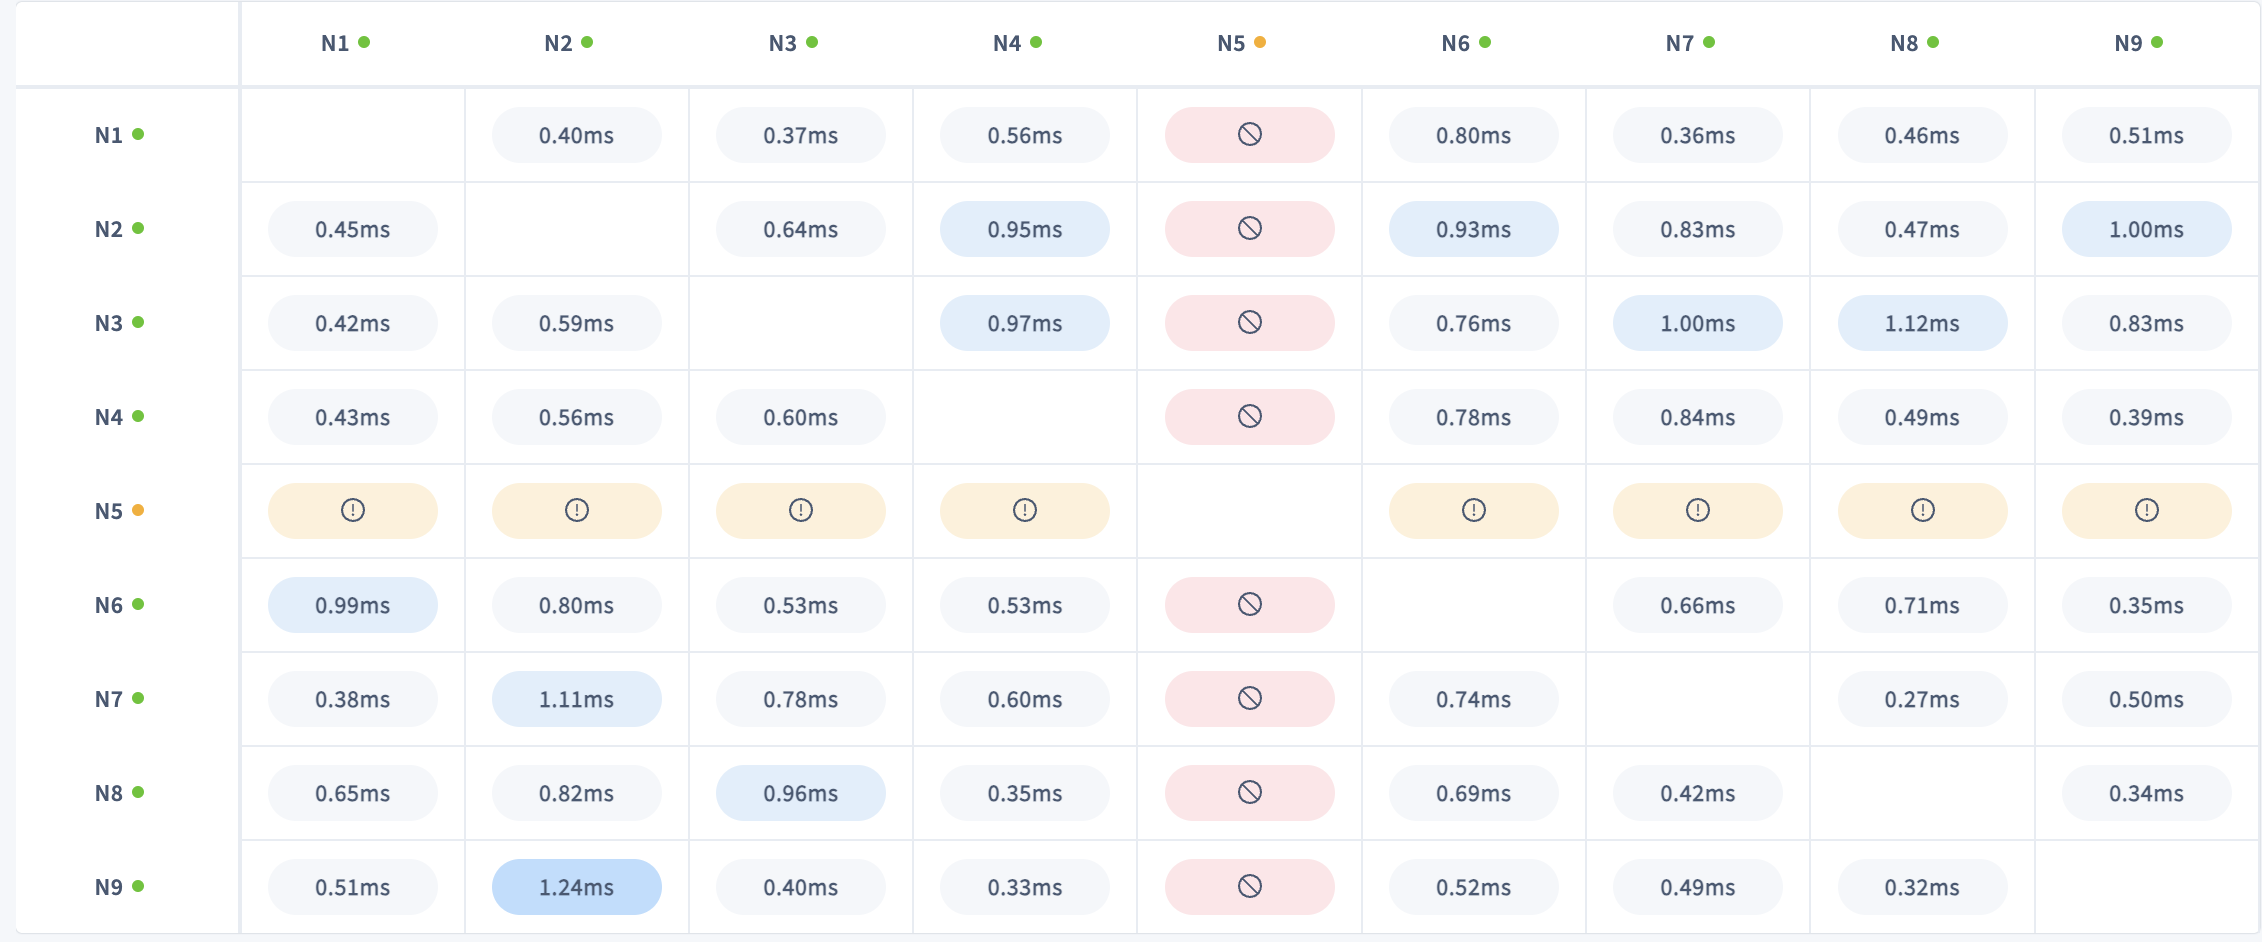Image resolution: width=2262 pixels, height=942 pixels.
Task: Click the 0.27ms latency cell
Action: [1922, 699]
